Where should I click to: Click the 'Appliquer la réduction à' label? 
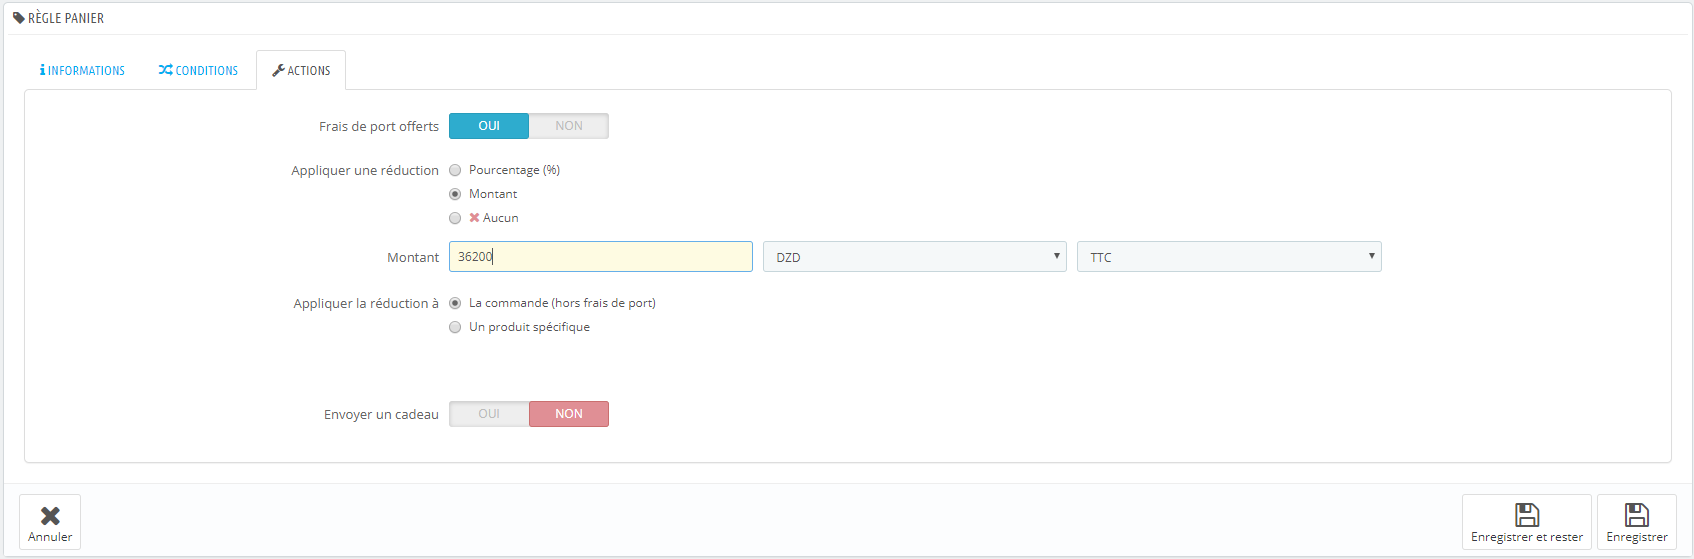point(366,303)
